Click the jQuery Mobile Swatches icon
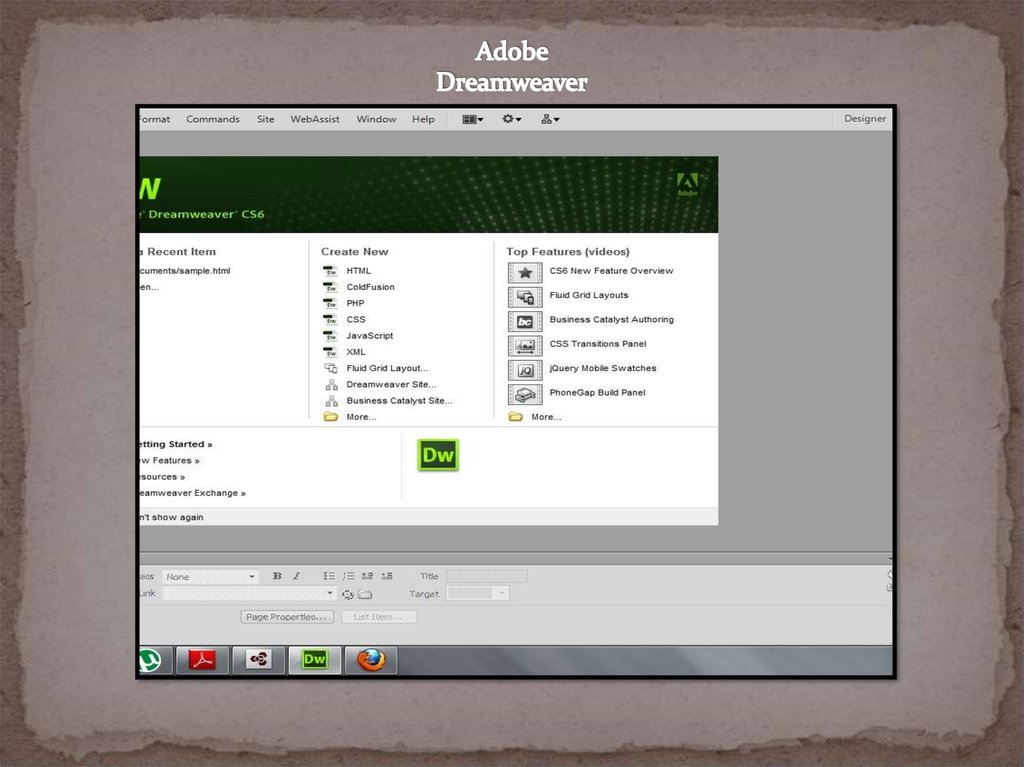 [x=525, y=369]
